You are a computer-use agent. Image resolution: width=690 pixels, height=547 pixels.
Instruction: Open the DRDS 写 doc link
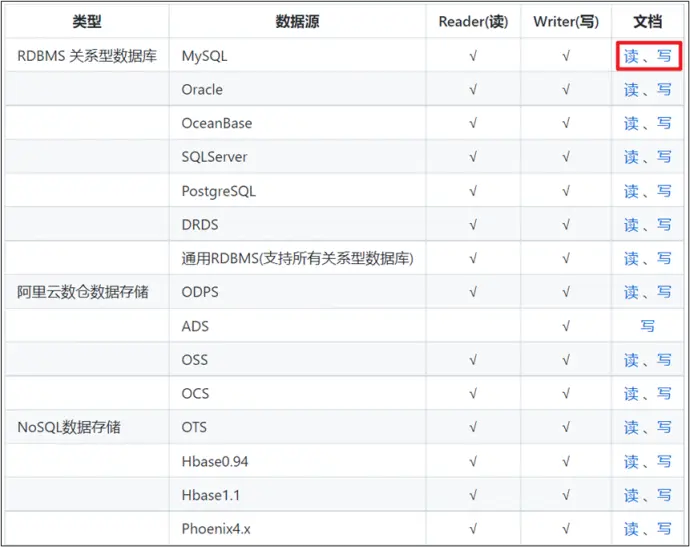tap(664, 225)
